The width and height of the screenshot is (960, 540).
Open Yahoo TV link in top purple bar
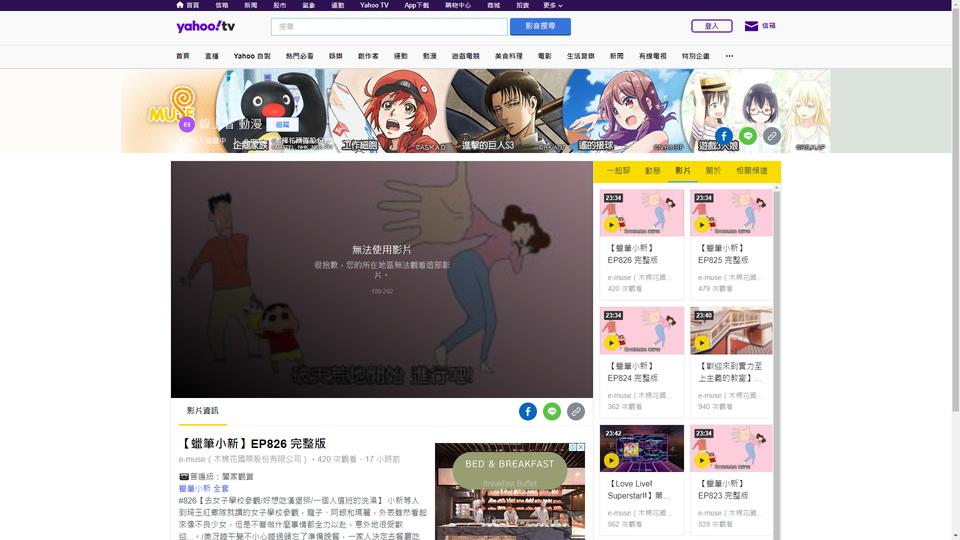pyautogui.click(x=374, y=5)
